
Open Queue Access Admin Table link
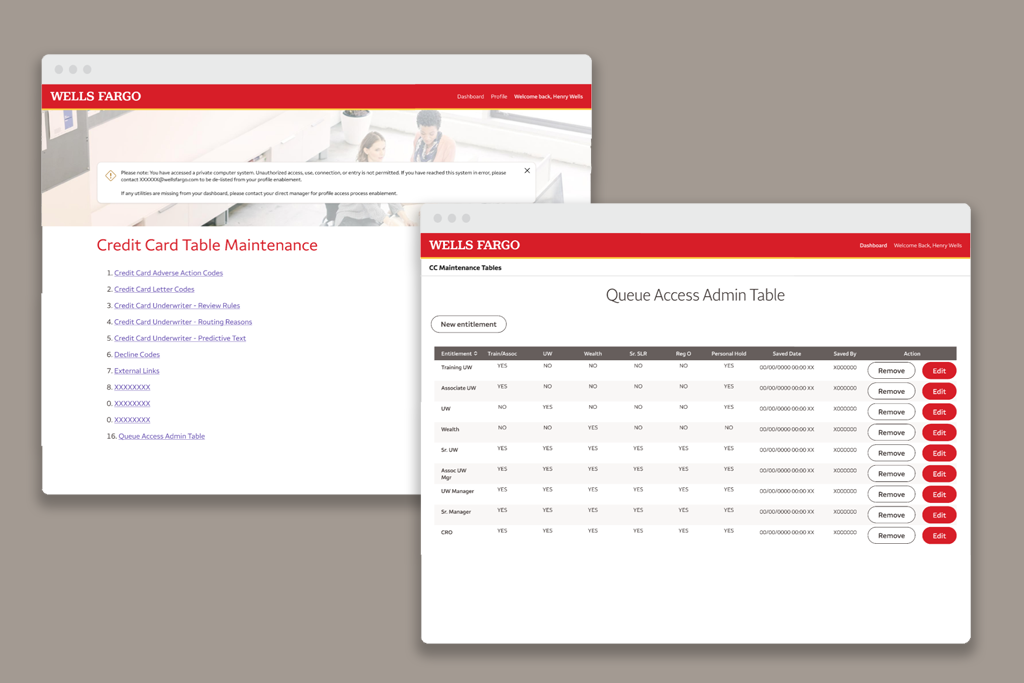161,436
